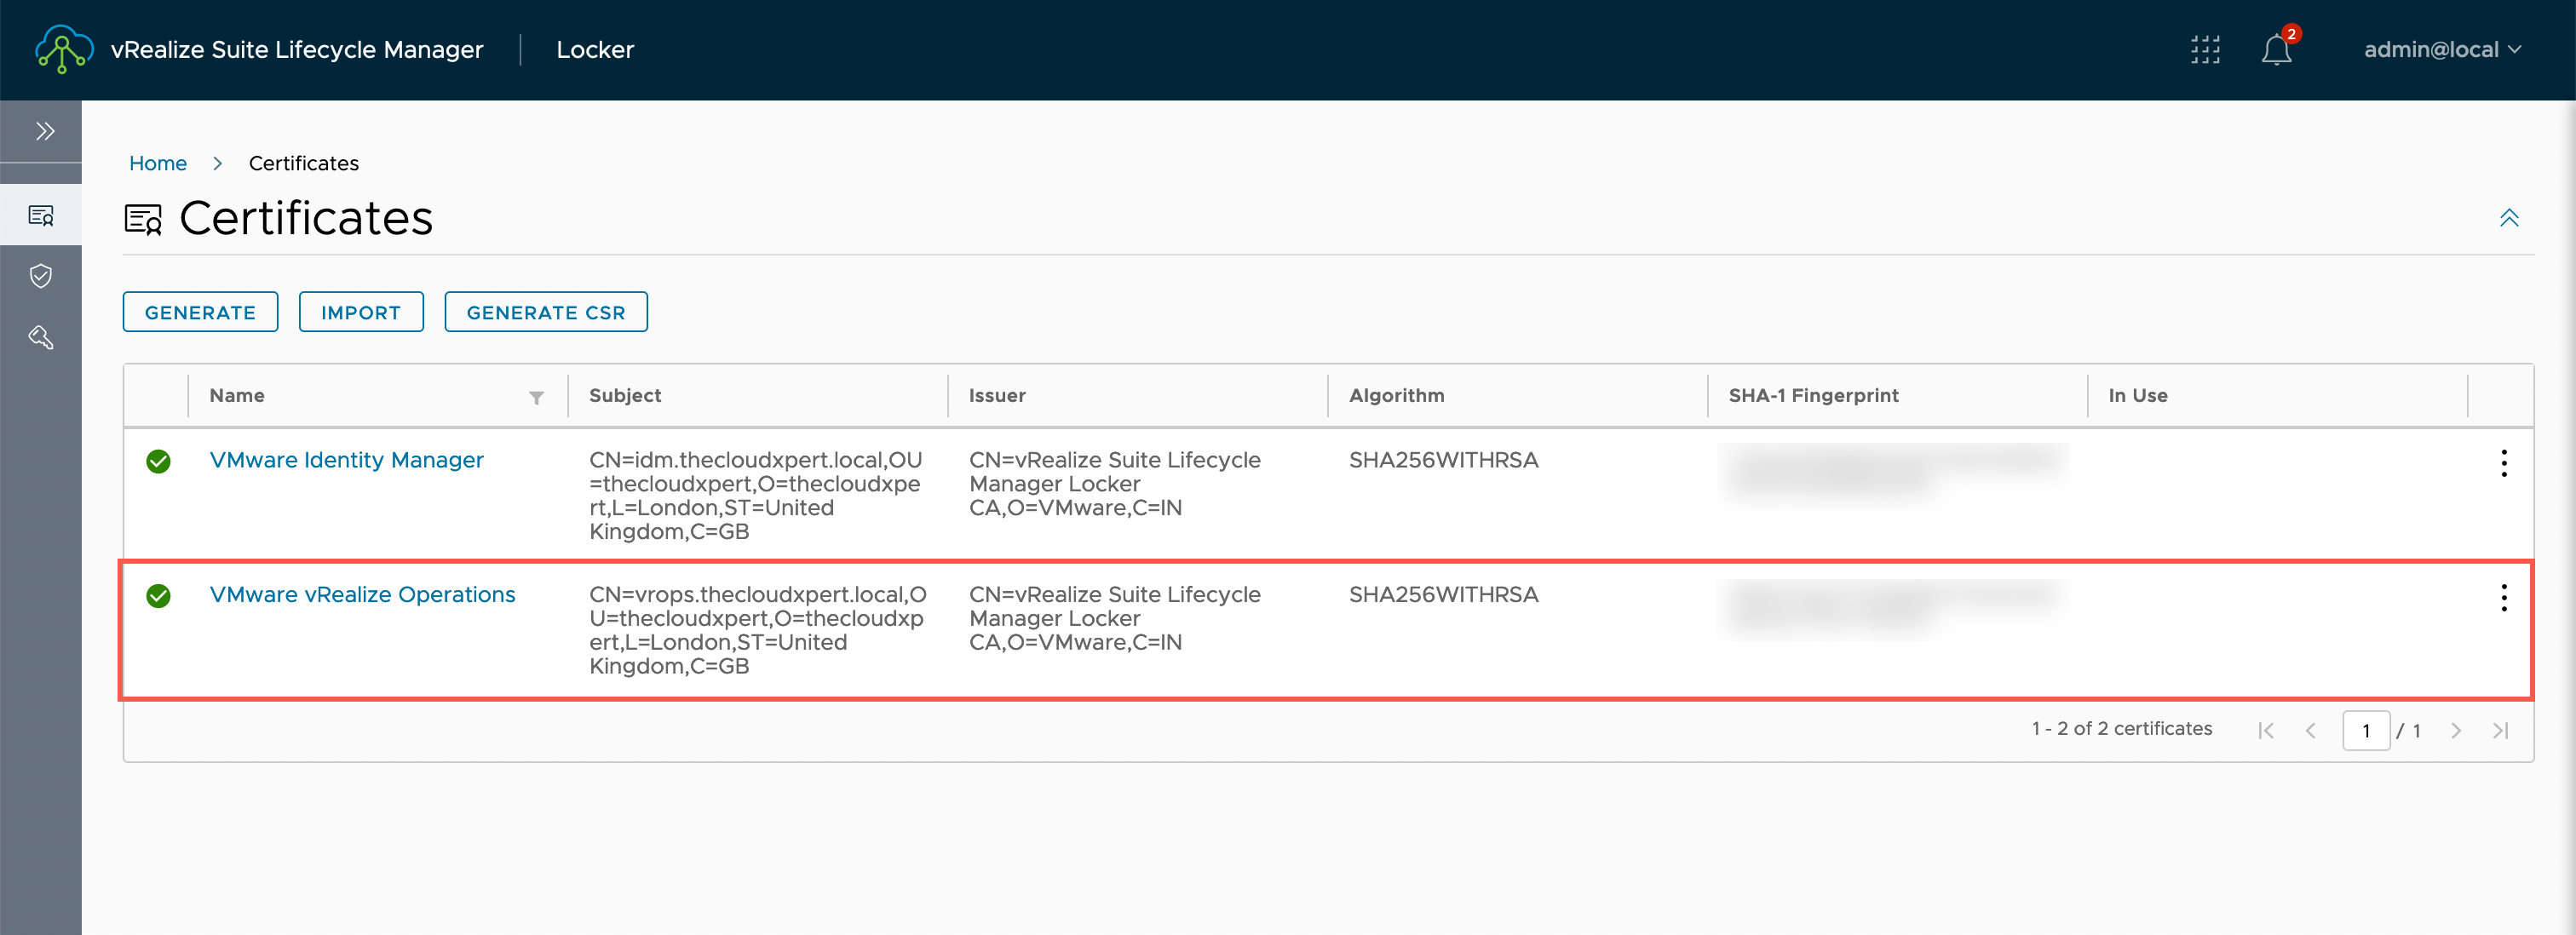This screenshot has height=935, width=2576.
Task: Open actions menu for VMware vRealize Operations
Action: click(x=2503, y=597)
